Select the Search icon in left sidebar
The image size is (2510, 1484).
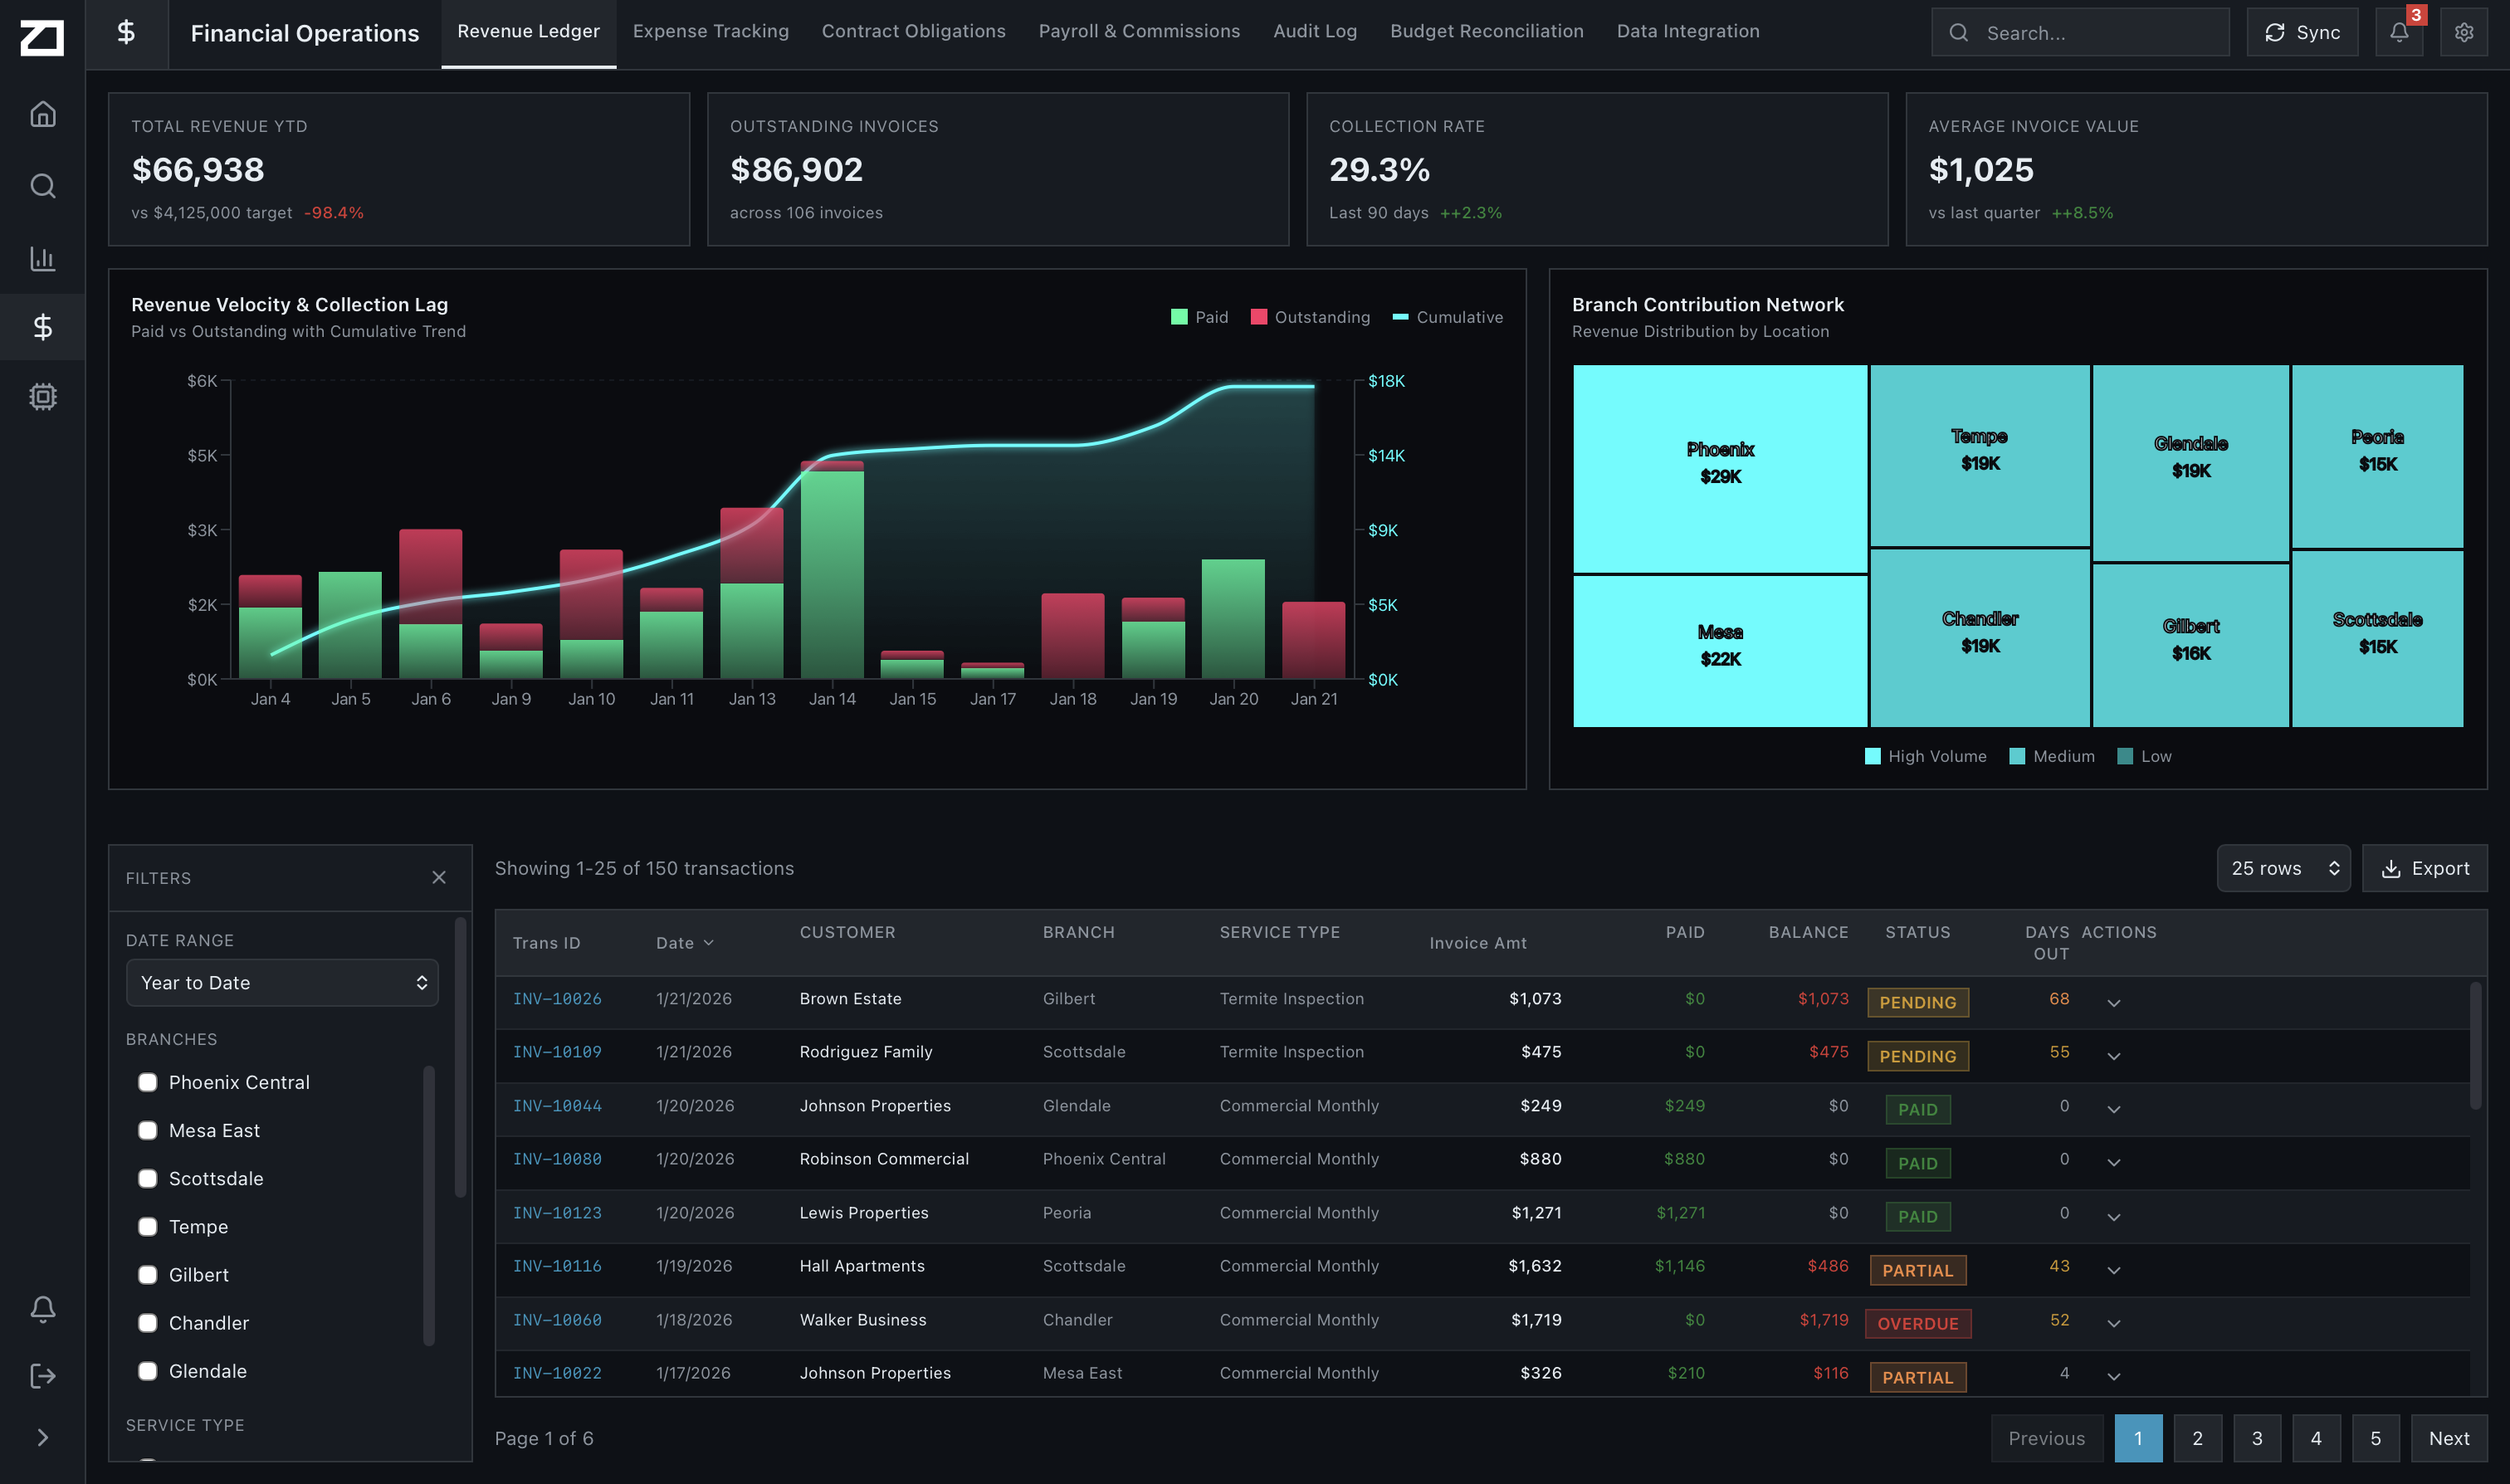[x=43, y=185]
